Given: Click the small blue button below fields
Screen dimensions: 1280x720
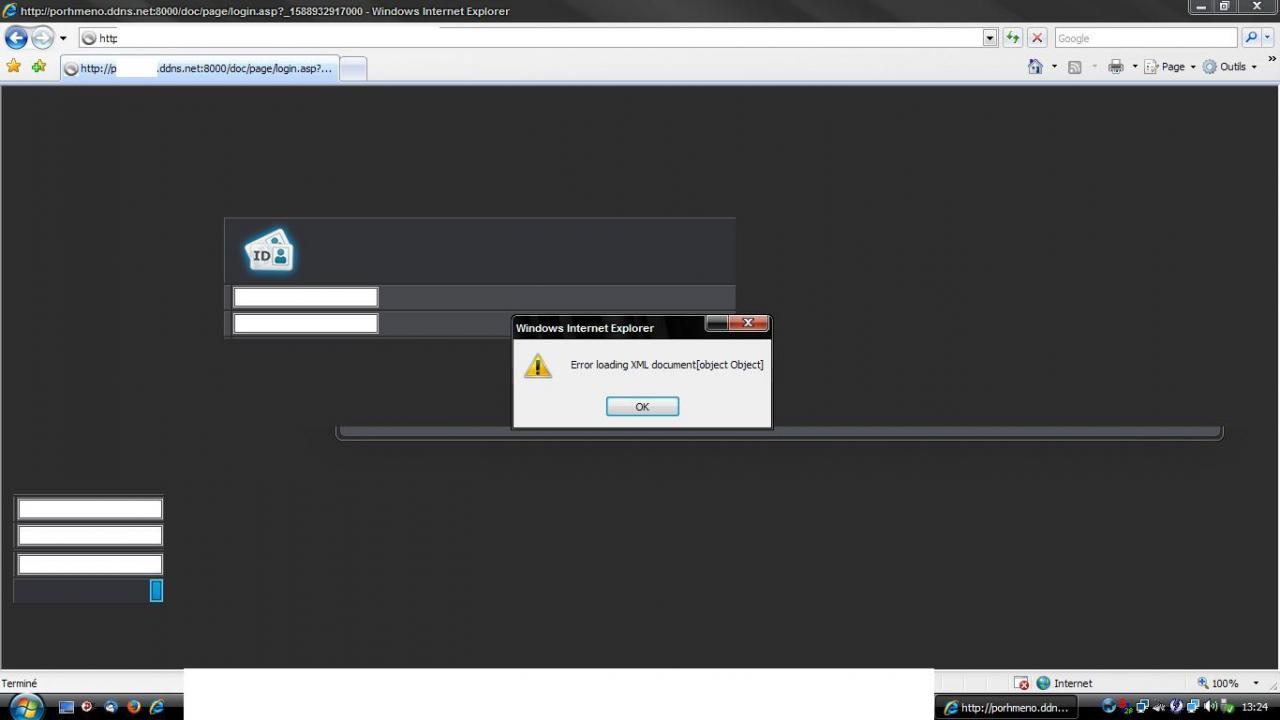Looking at the screenshot, I should tap(156, 591).
